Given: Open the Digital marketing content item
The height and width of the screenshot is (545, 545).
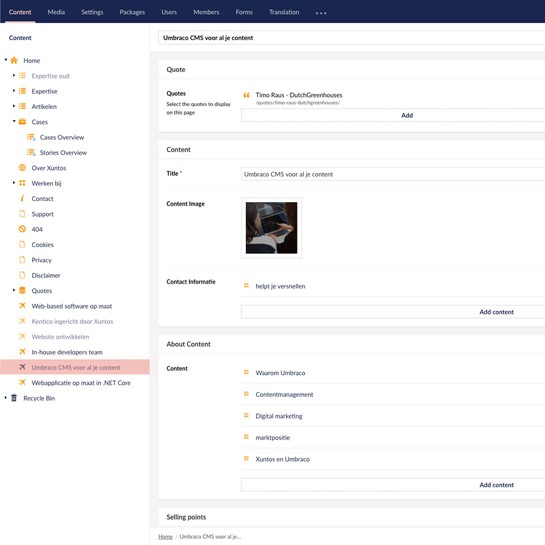Looking at the screenshot, I should point(279,416).
